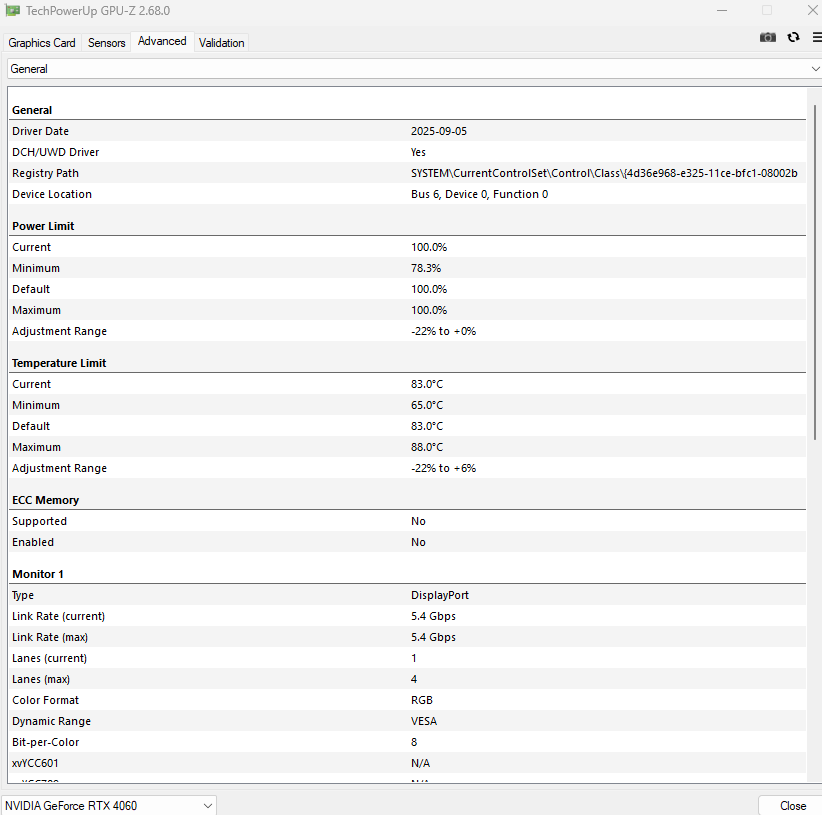Minimize the GPU-Z window

pos(722,10)
